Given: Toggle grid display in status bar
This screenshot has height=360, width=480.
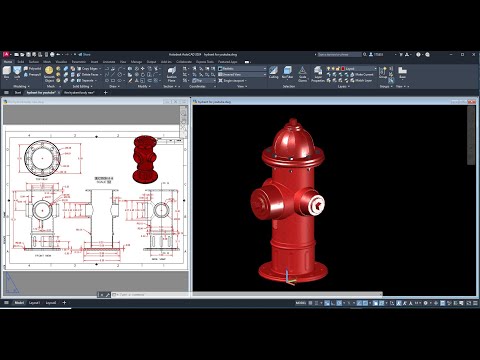Looking at the screenshot, I should [x=311, y=303].
